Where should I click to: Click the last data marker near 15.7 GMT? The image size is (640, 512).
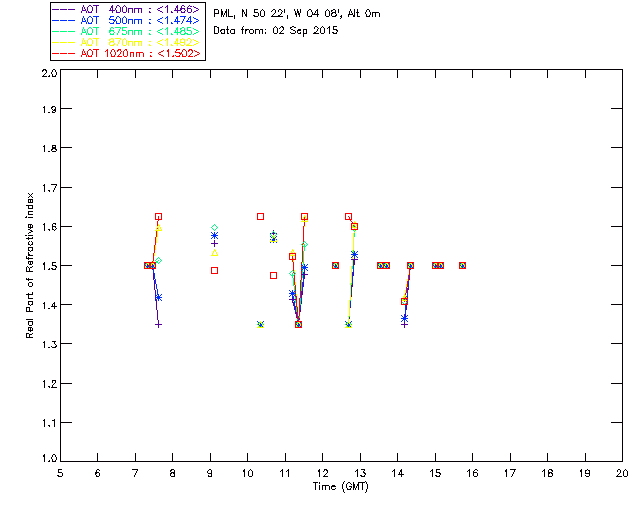(462, 266)
